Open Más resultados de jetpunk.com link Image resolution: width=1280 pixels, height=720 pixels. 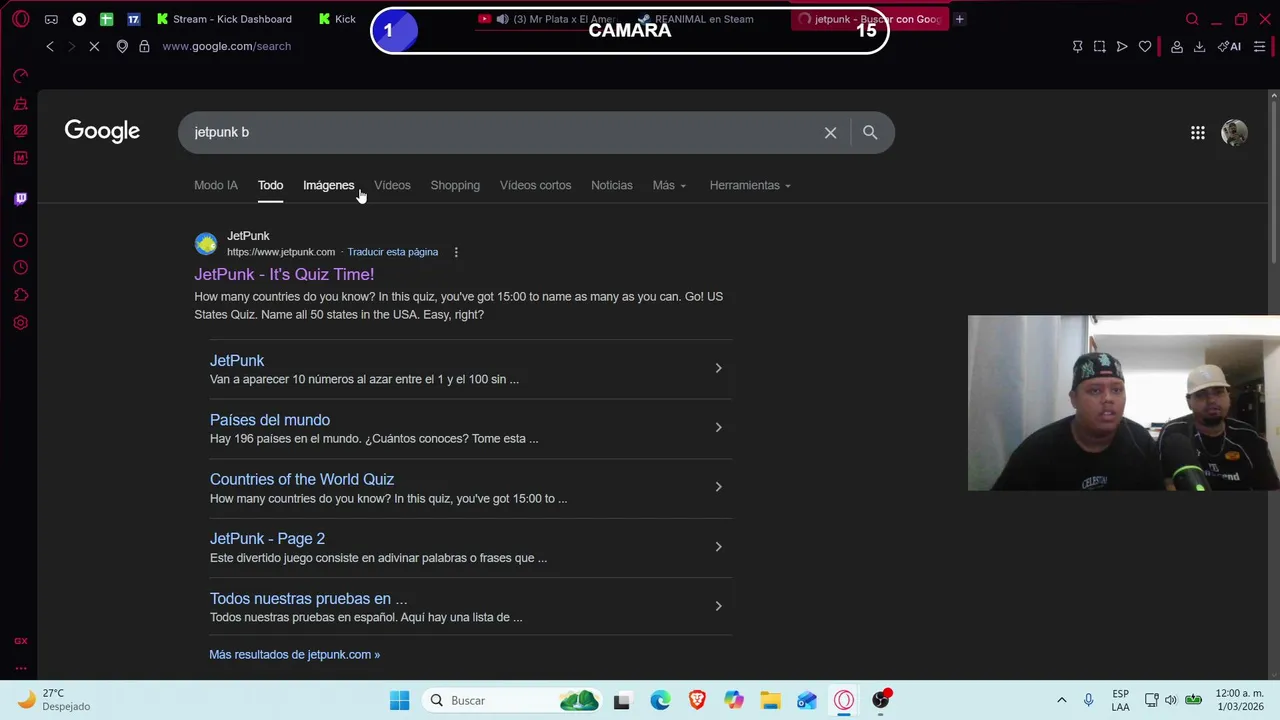294,655
